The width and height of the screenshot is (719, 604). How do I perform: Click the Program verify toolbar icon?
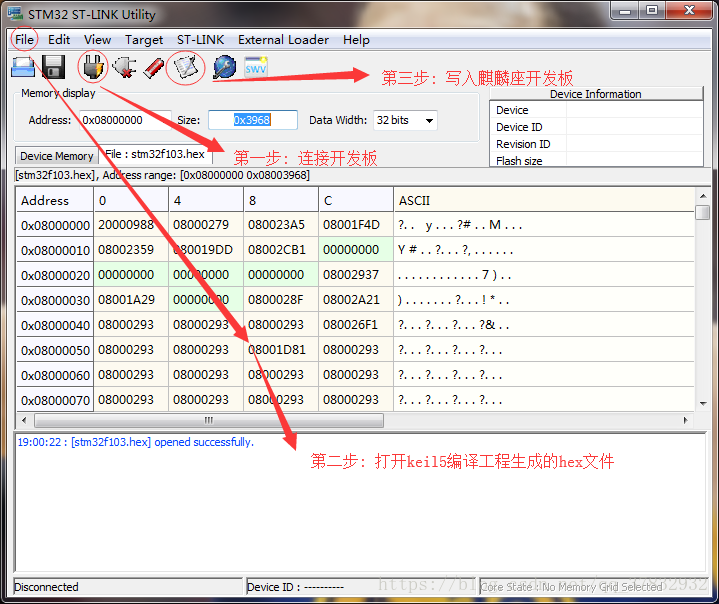(186, 67)
